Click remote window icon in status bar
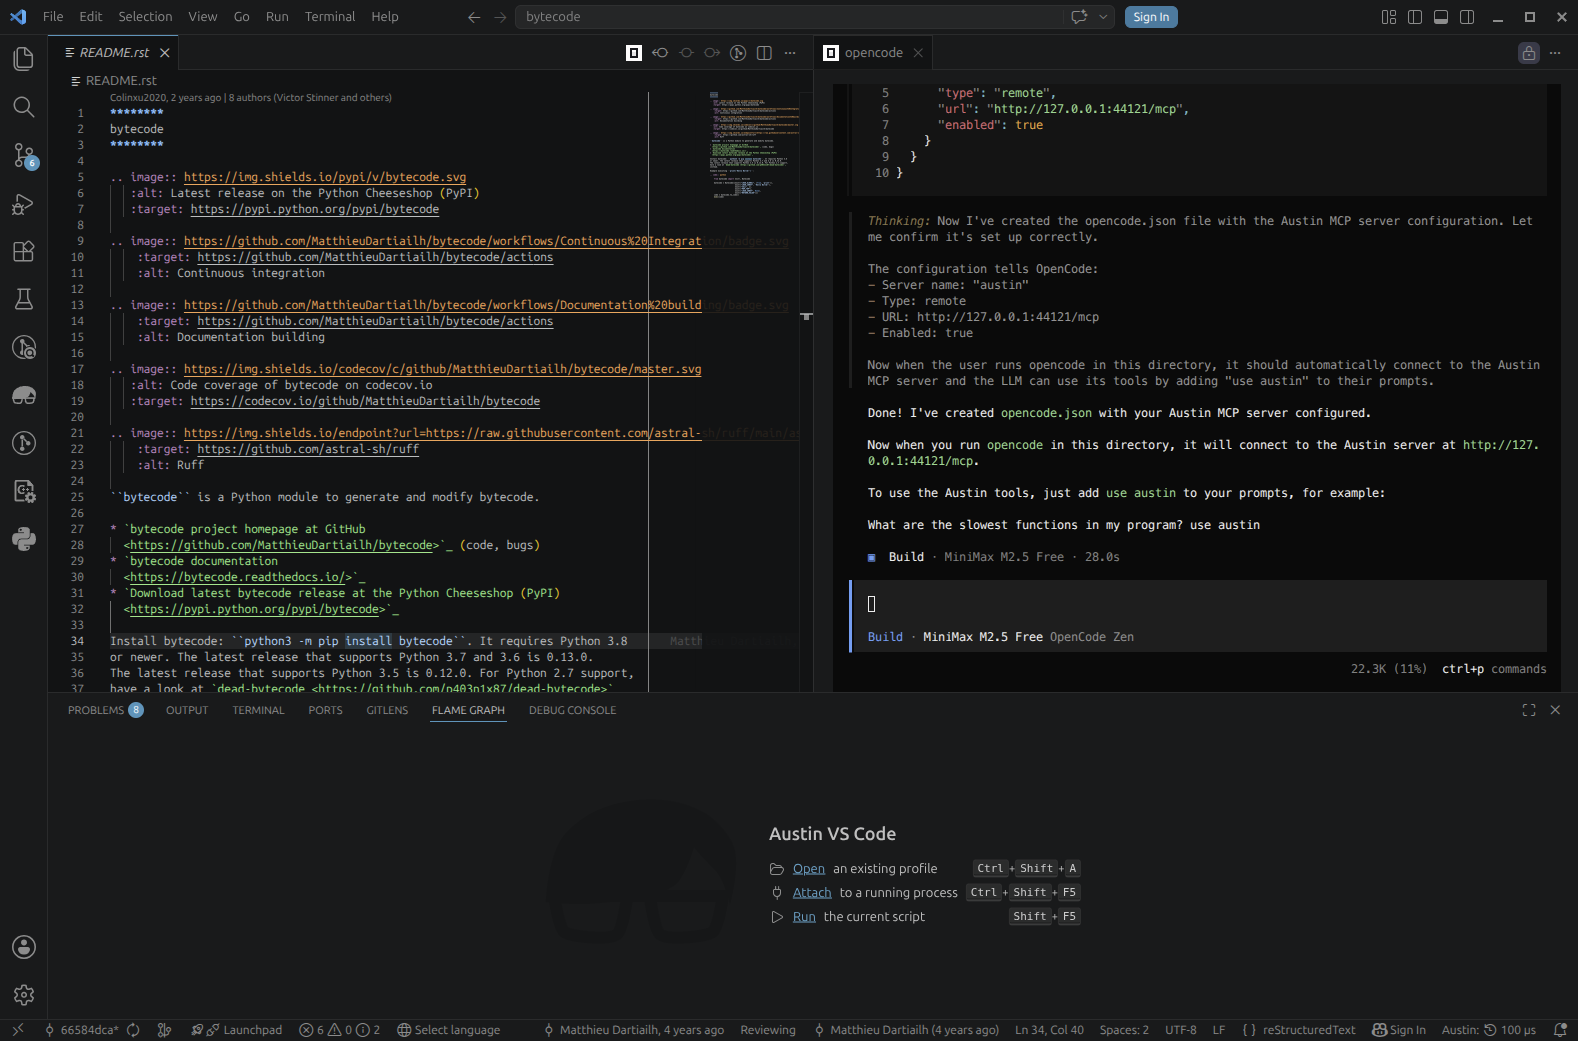The width and height of the screenshot is (1578, 1041). [x=18, y=1030]
